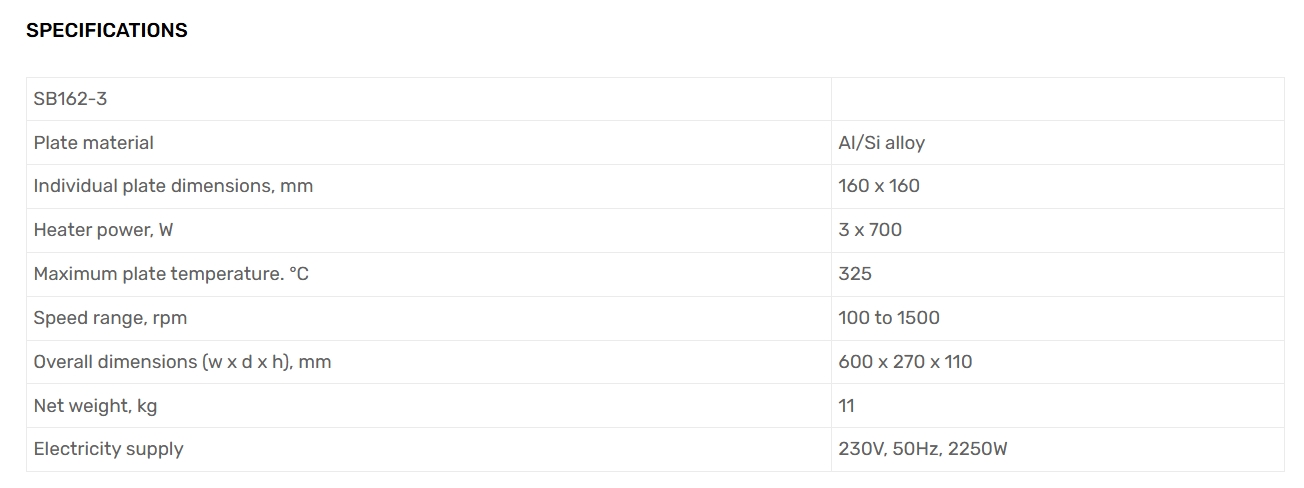Click the empty cell beside SB162-3
This screenshot has height=488, width=1304.
pos(1056,99)
